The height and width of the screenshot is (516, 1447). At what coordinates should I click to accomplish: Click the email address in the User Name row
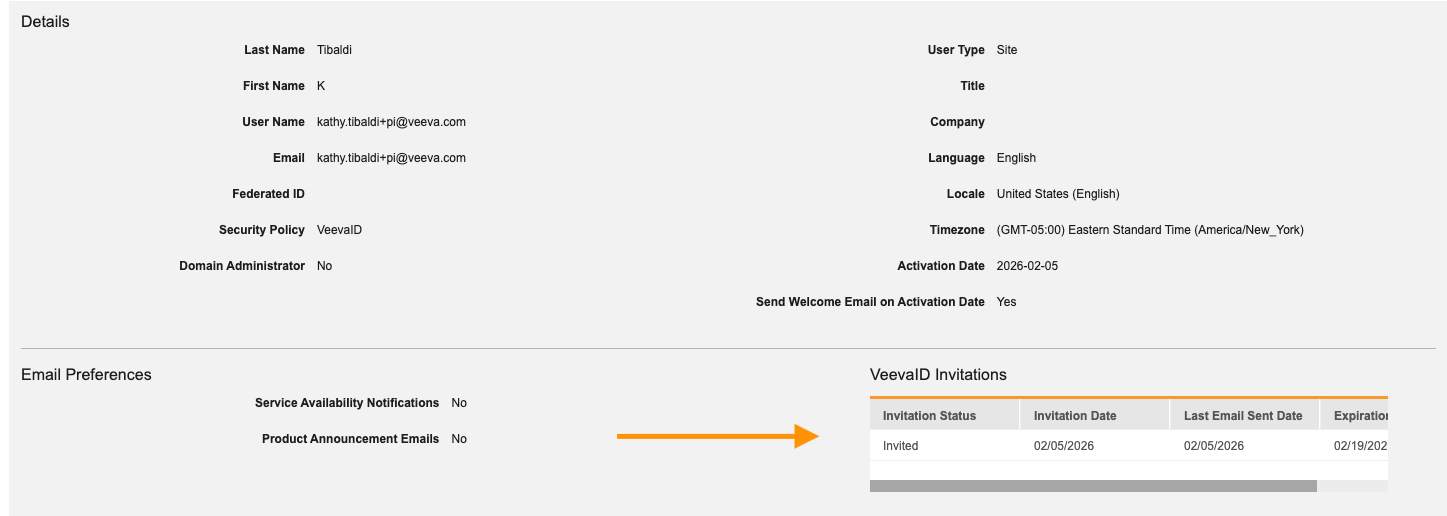coord(391,122)
